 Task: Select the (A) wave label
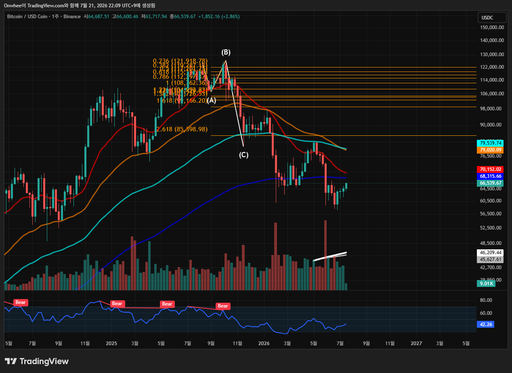[x=211, y=100]
